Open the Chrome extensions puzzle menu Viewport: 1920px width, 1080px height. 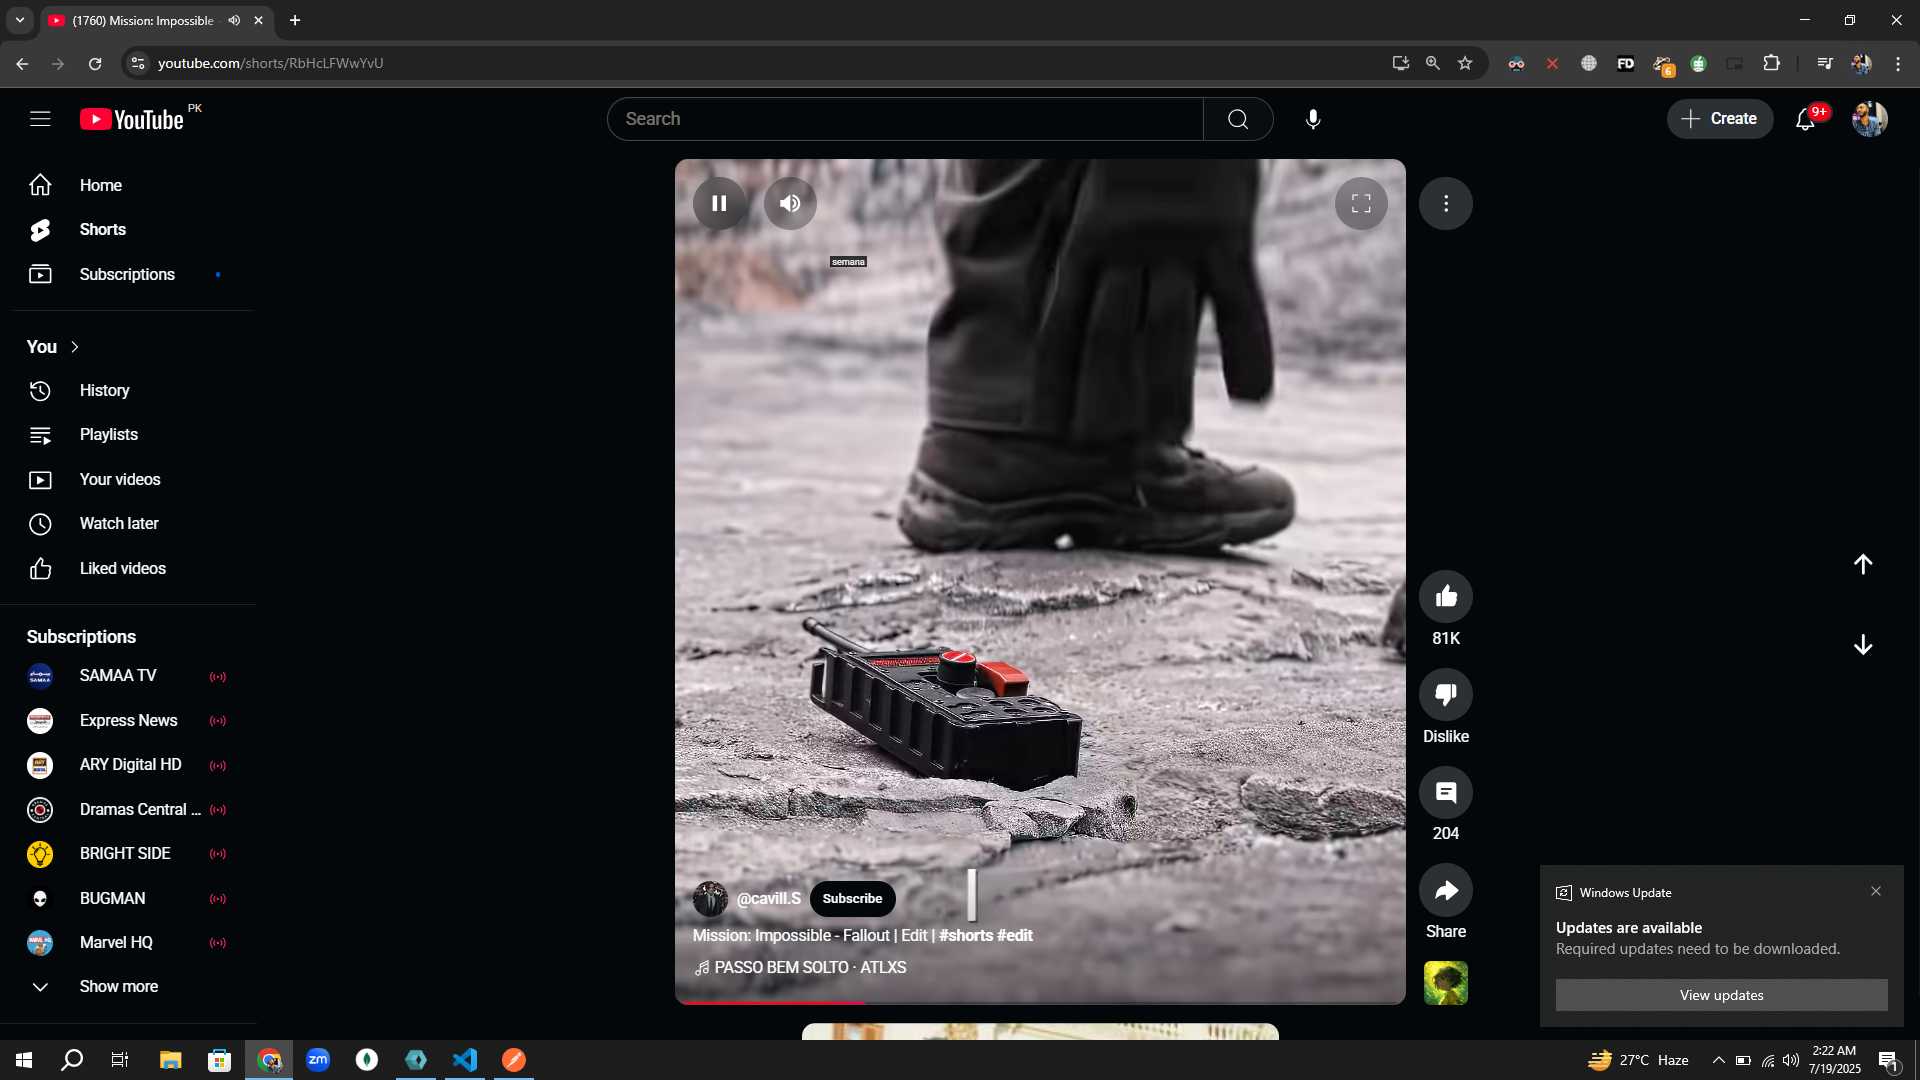[x=1771, y=63]
